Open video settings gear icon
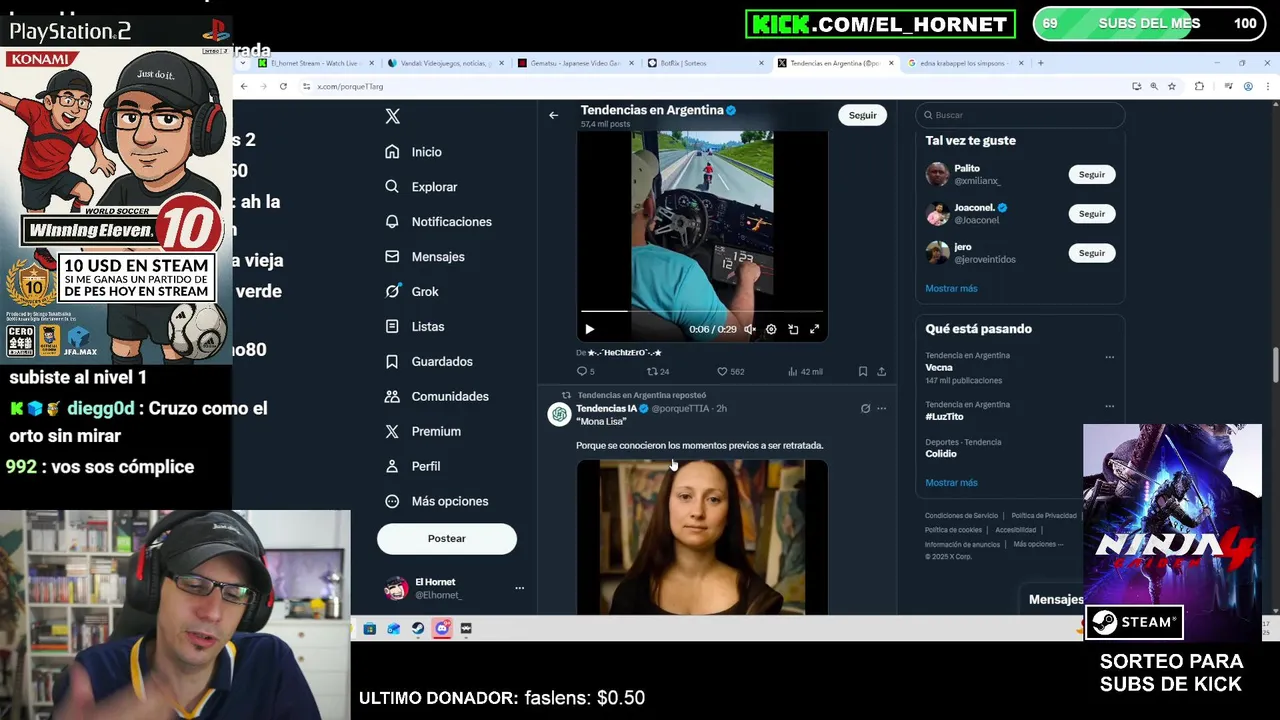The image size is (1280, 720). (x=771, y=329)
